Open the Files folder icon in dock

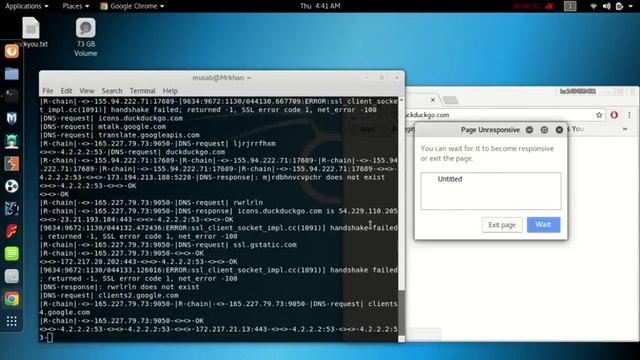tap(11, 74)
